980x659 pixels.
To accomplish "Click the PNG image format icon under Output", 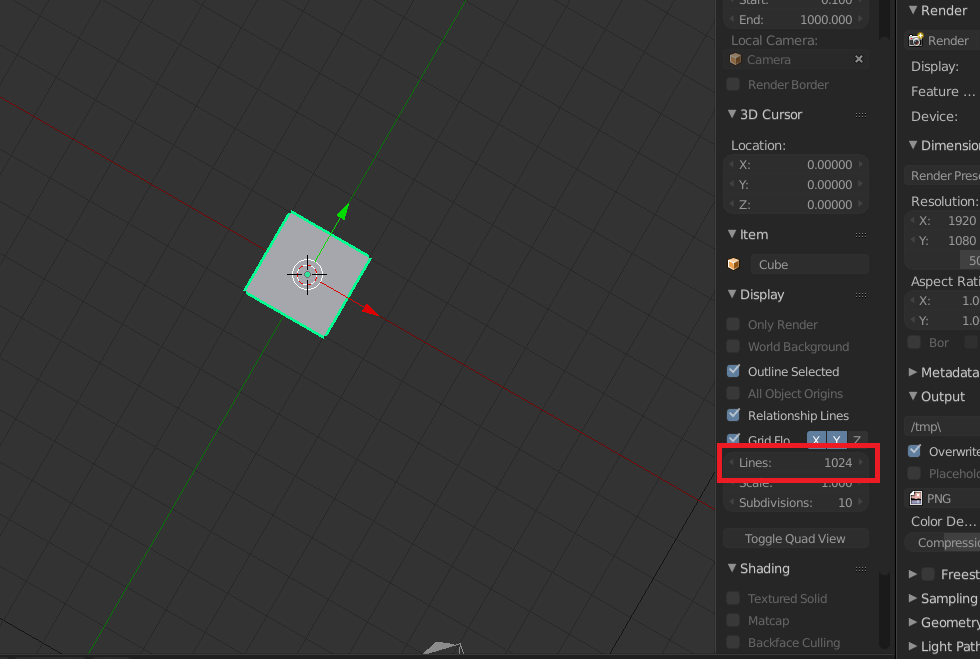I will (x=916, y=498).
